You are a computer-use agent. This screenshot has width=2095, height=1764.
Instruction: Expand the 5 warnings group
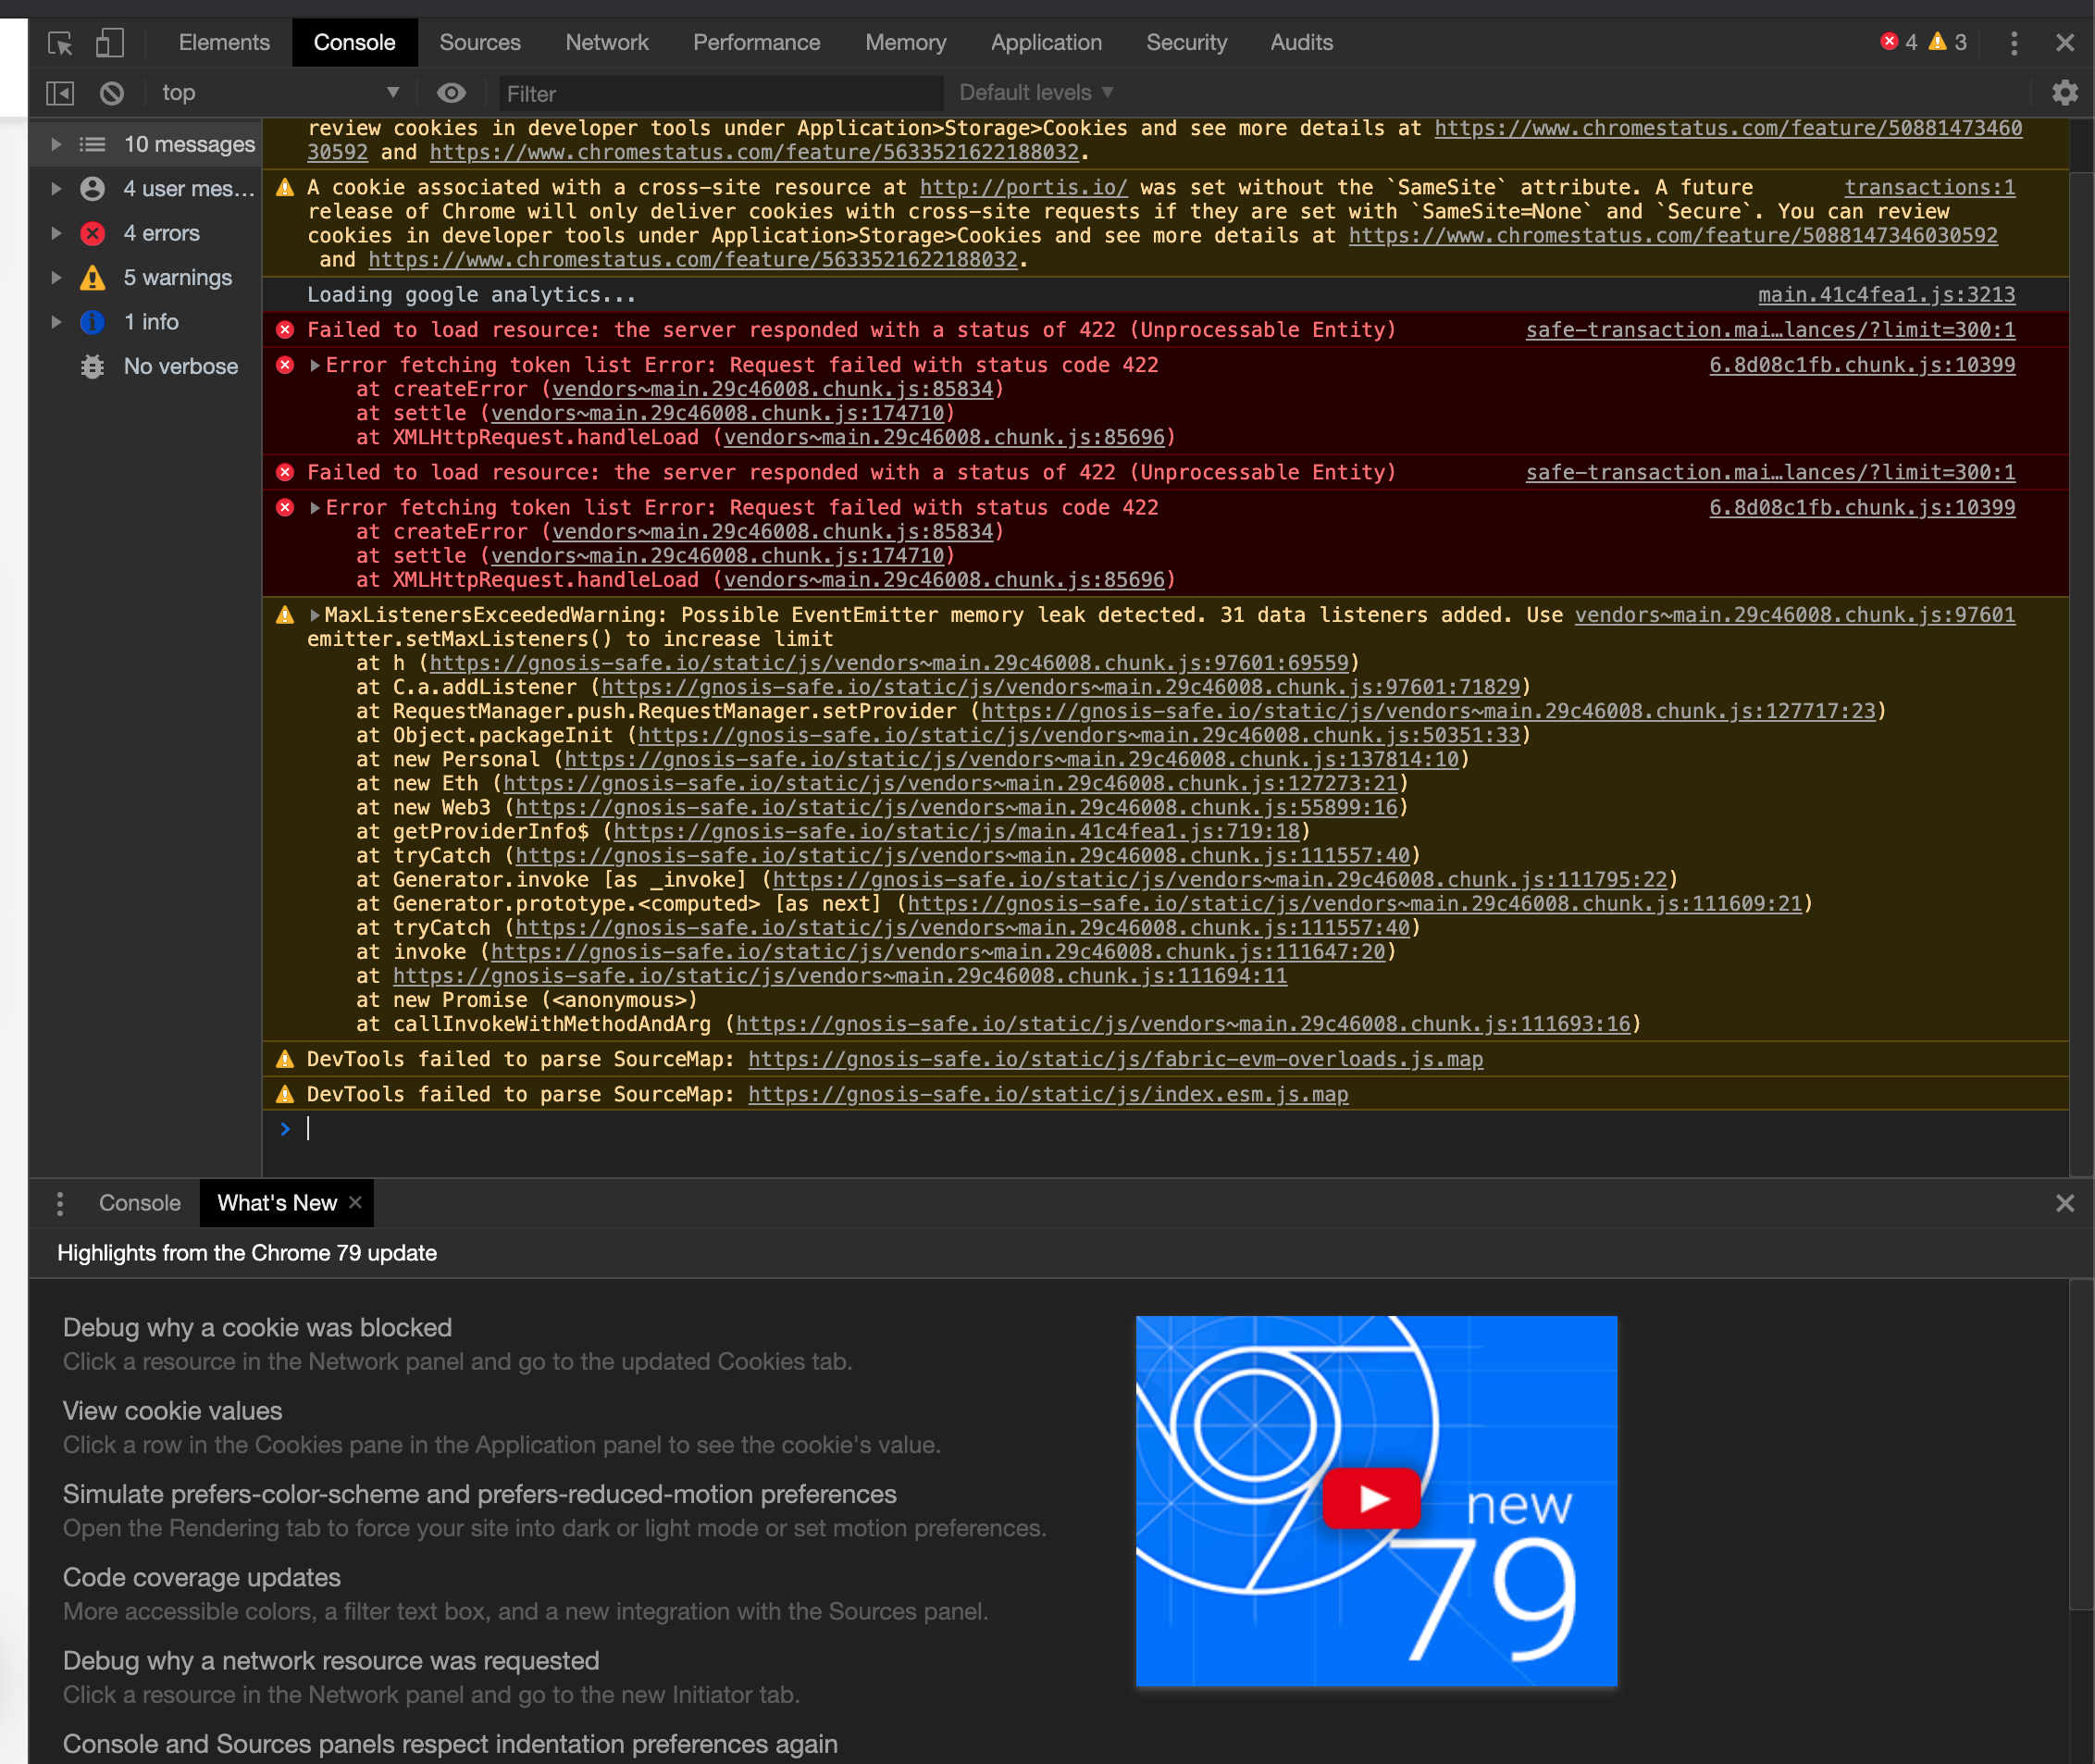click(56, 278)
